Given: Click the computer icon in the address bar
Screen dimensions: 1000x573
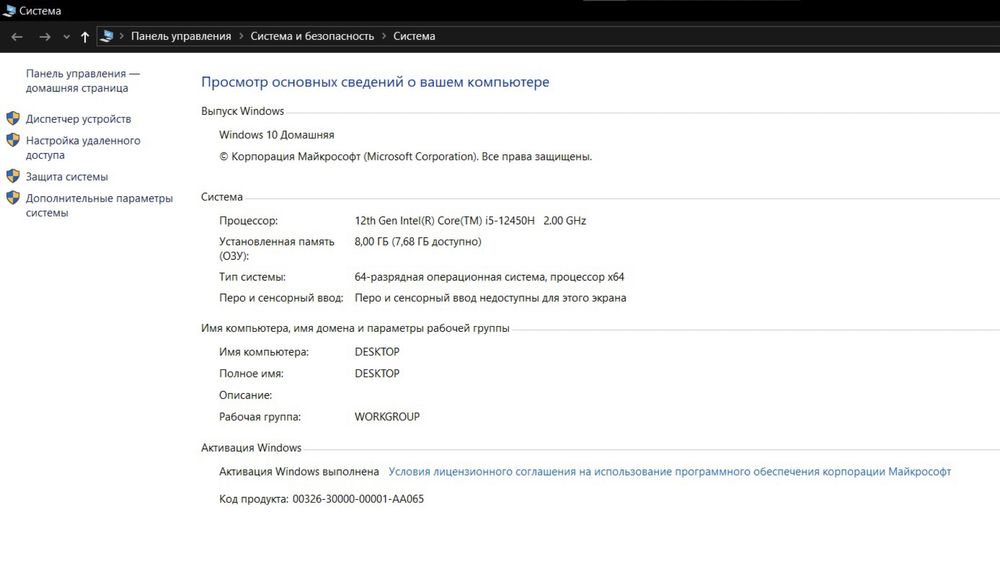Looking at the screenshot, I should (x=106, y=37).
